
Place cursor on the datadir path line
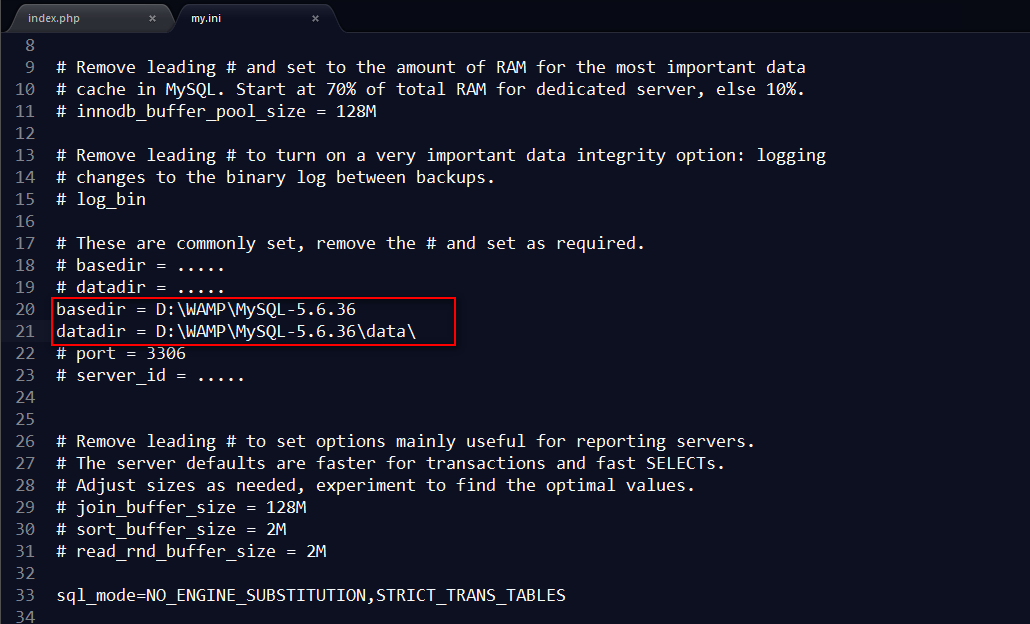click(236, 331)
